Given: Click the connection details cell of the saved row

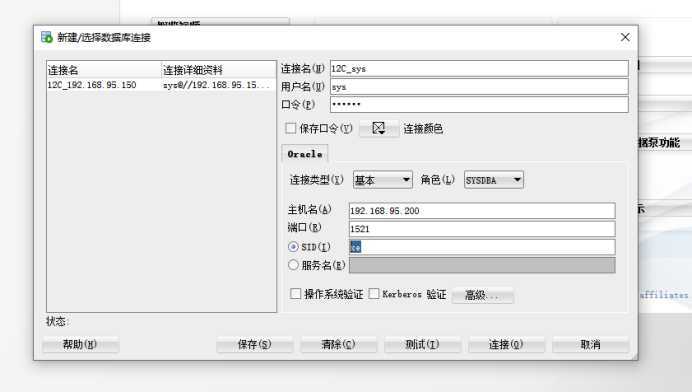Looking at the screenshot, I should [x=218, y=85].
